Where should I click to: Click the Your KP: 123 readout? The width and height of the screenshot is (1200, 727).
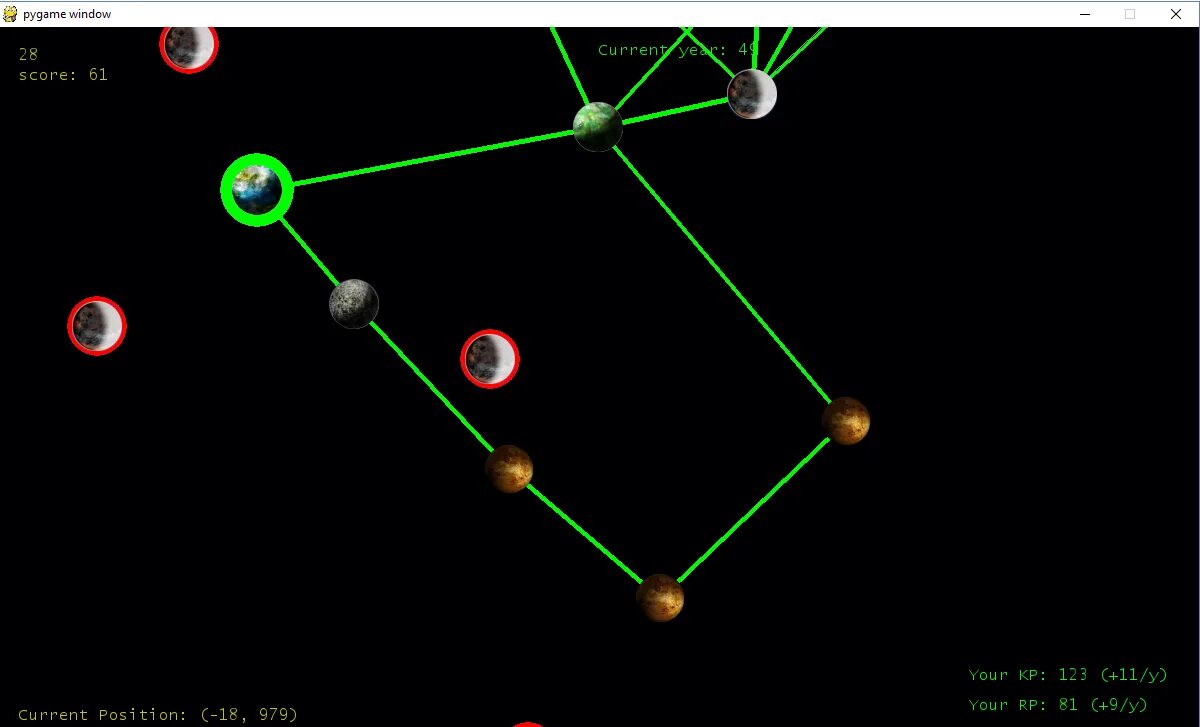1068,675
